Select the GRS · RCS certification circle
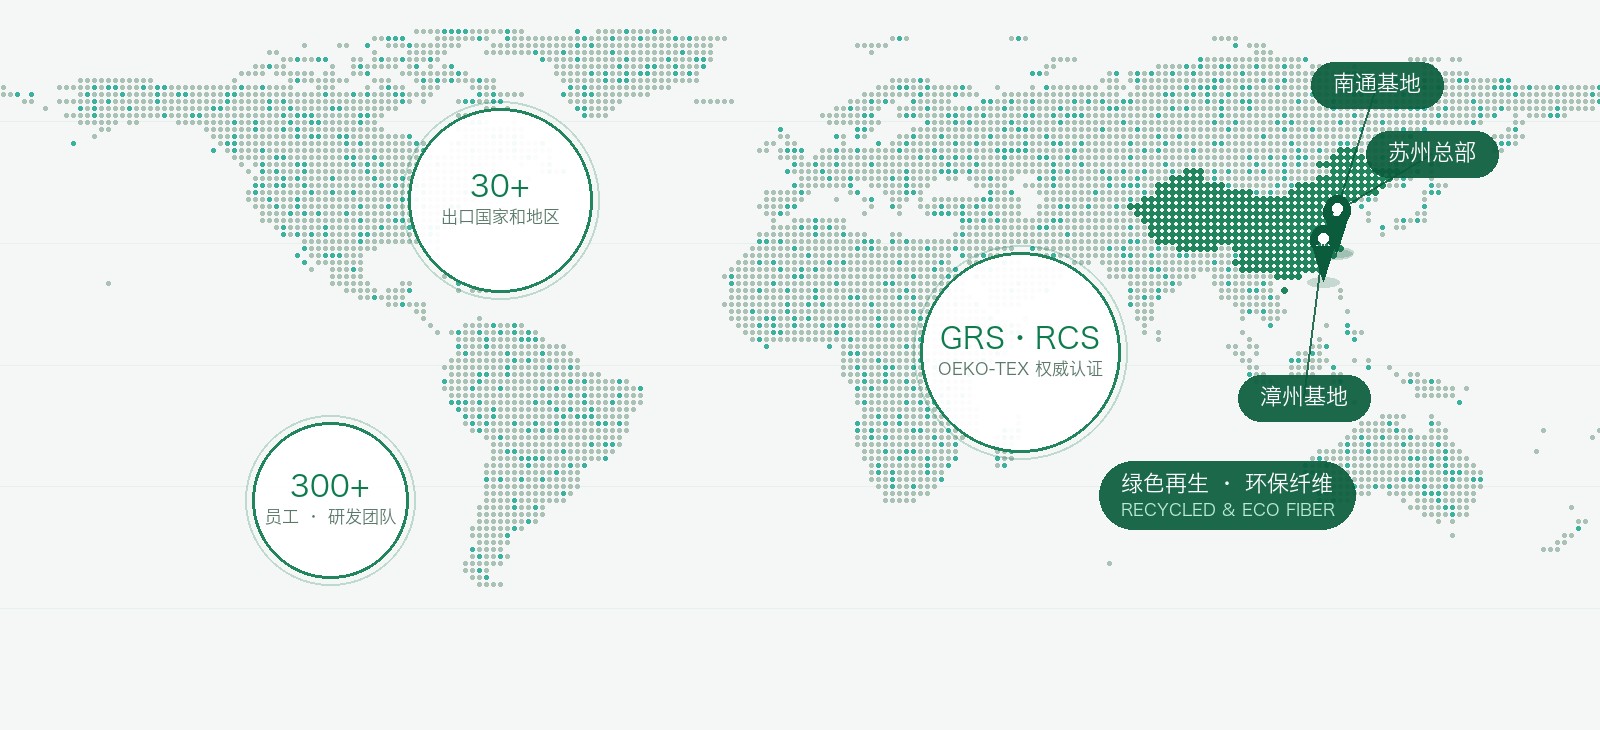This screenshot has height=730, width=1600. tap(1020, 352)
